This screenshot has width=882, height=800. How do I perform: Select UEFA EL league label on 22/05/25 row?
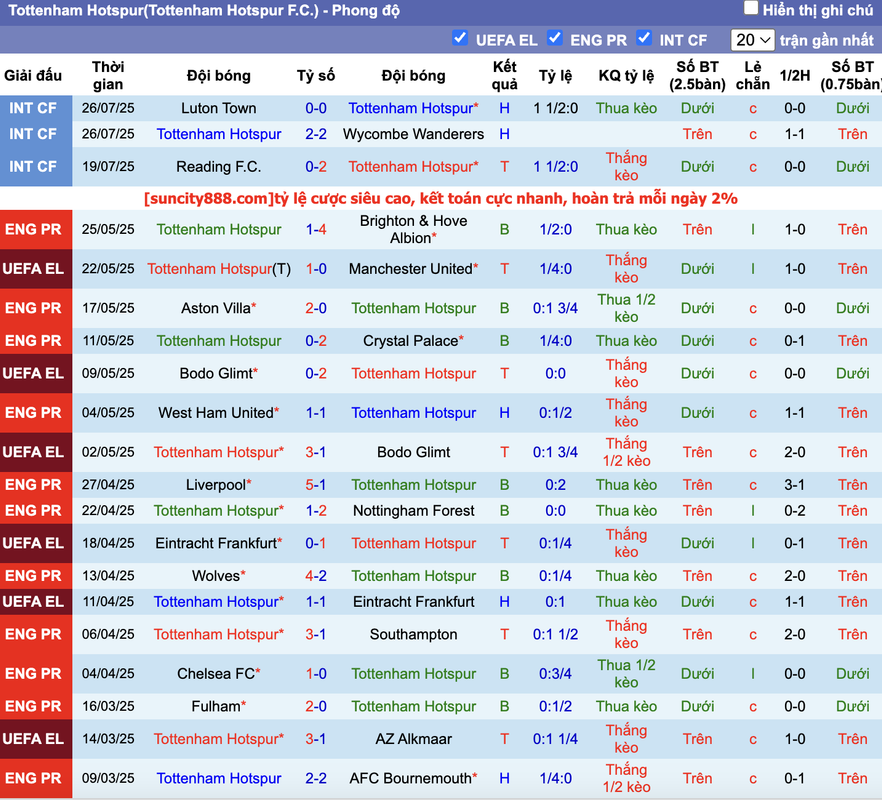coord(35,269)
